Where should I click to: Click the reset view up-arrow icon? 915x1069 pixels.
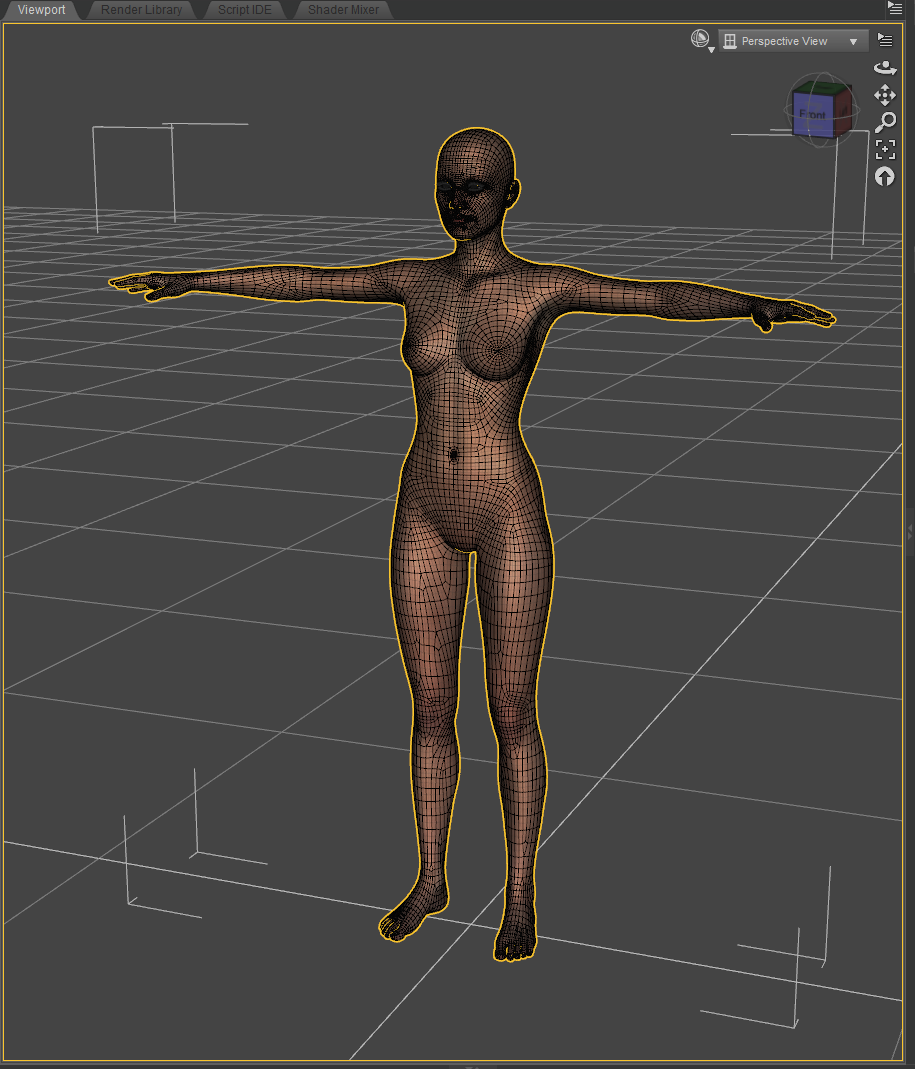tap(884, 177)
